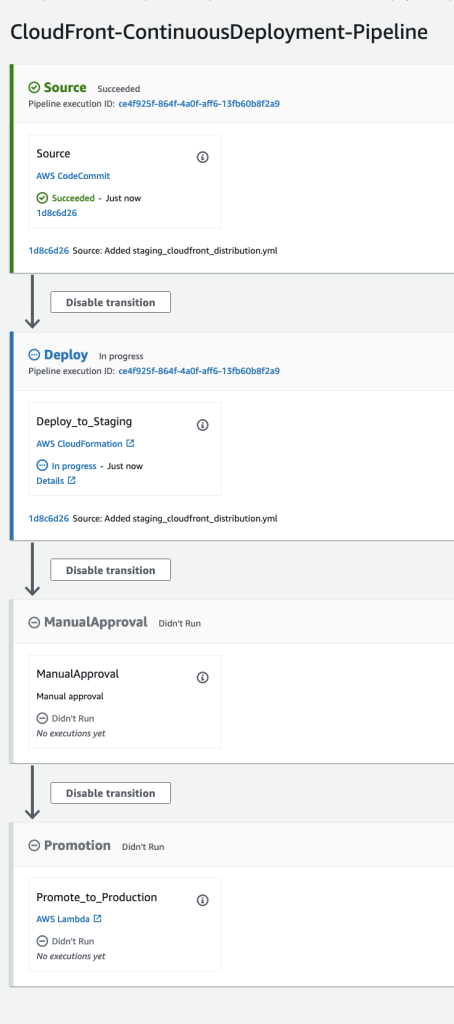Click info icon on Deploy_to_Staging card

tap(203, 425)
